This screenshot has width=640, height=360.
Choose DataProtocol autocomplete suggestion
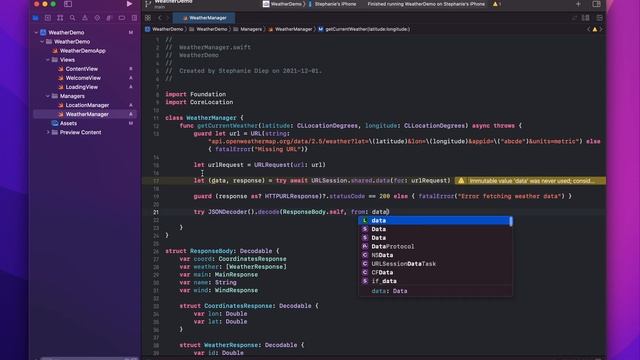point(435,247)
